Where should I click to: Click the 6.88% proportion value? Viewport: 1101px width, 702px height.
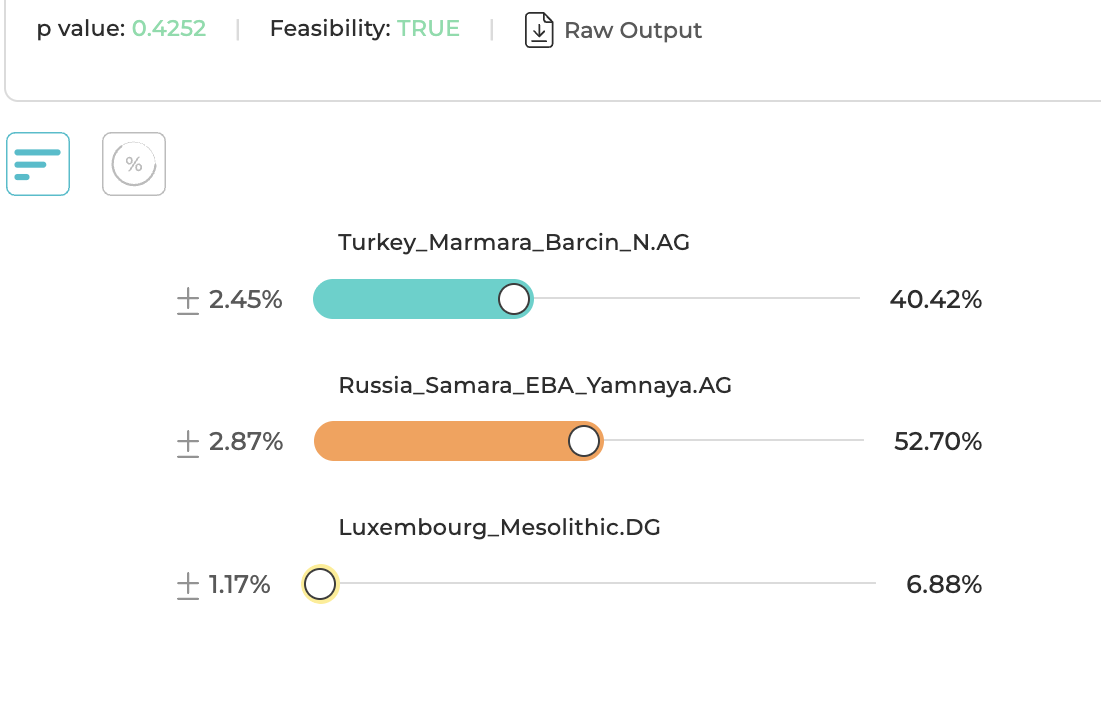coord(944,585)
